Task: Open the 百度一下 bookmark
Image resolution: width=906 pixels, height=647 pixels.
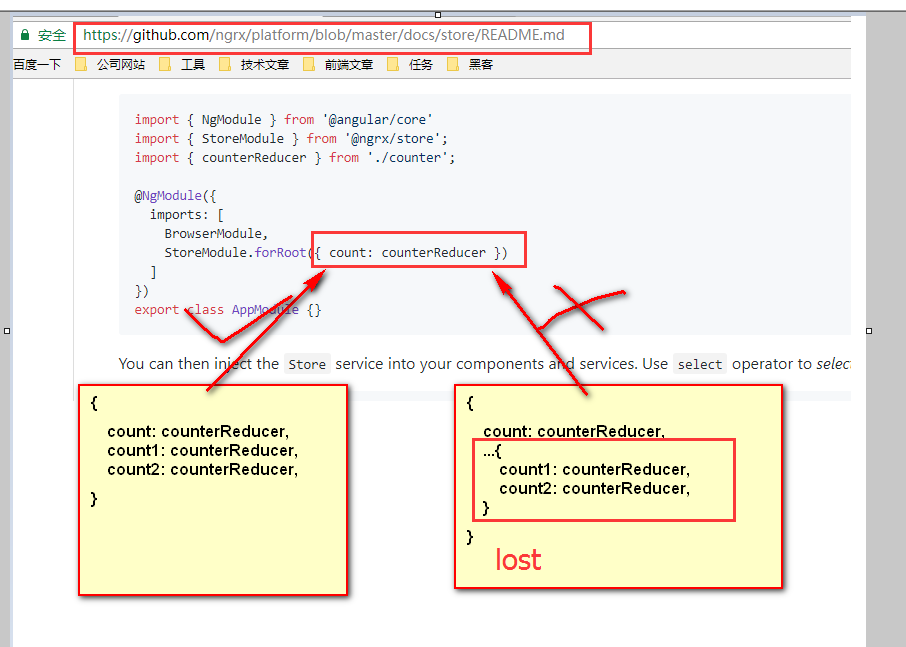Action: point(37,64)
